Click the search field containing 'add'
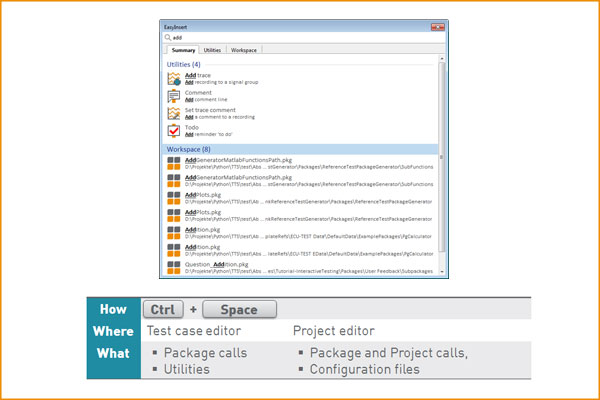Screen dimensions: 600x400 (x=300, y=37)
